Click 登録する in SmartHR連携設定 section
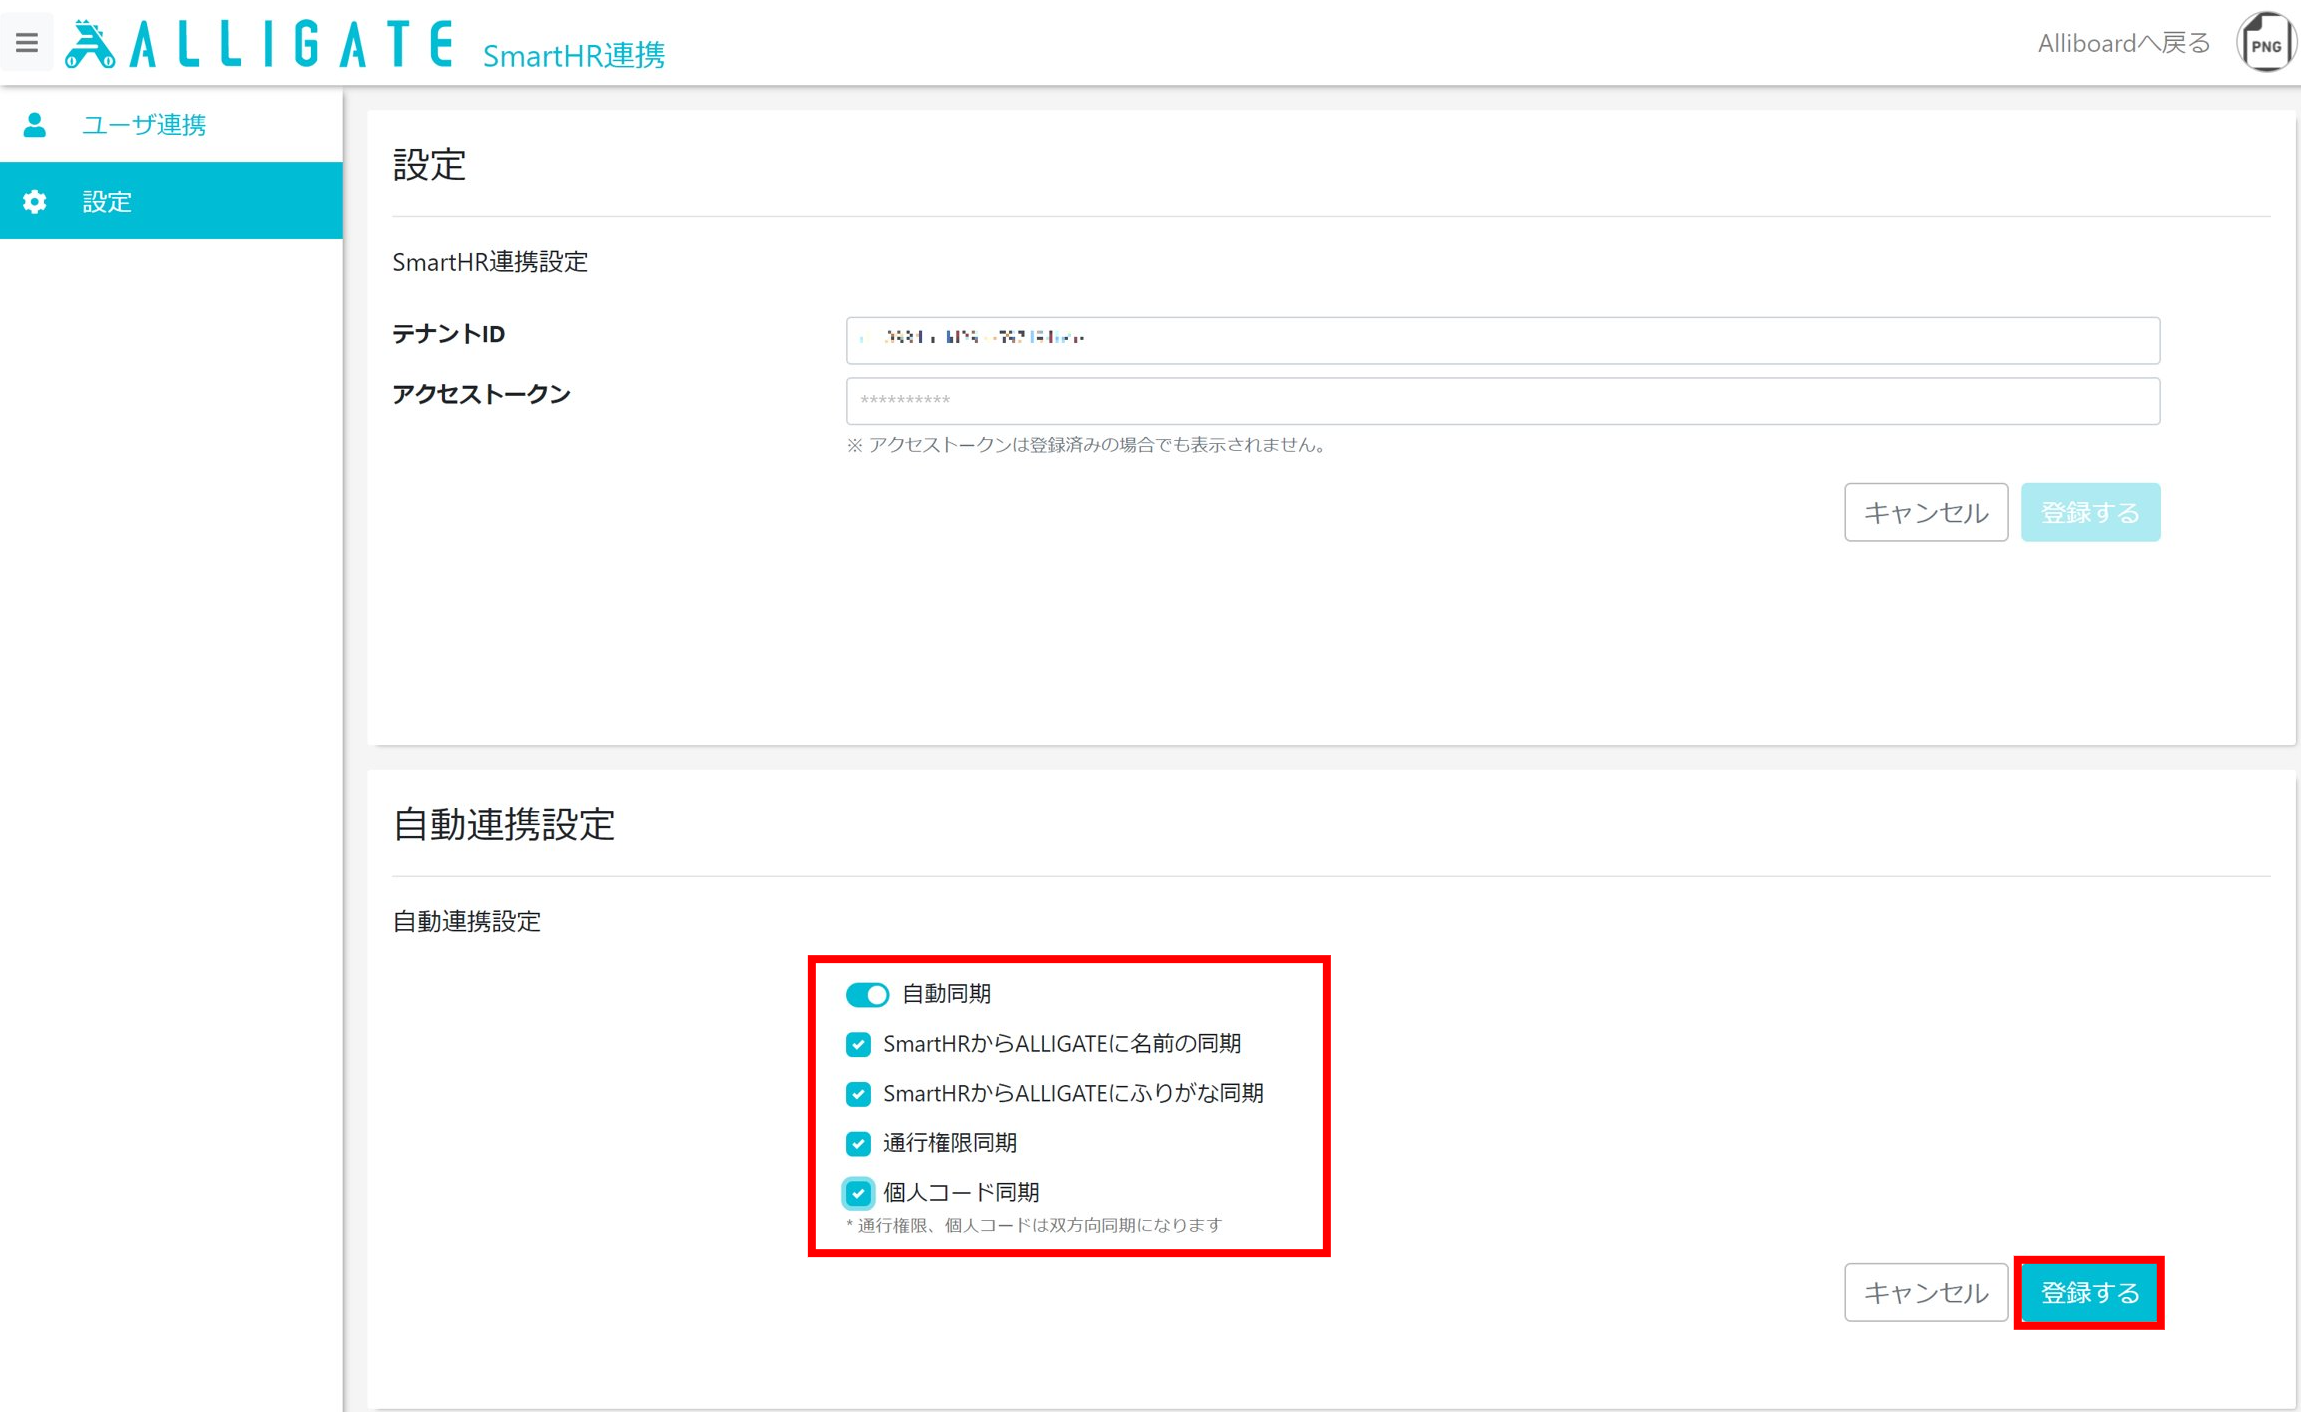The image size is (2301, 1412). click(x=2090, y=512)
